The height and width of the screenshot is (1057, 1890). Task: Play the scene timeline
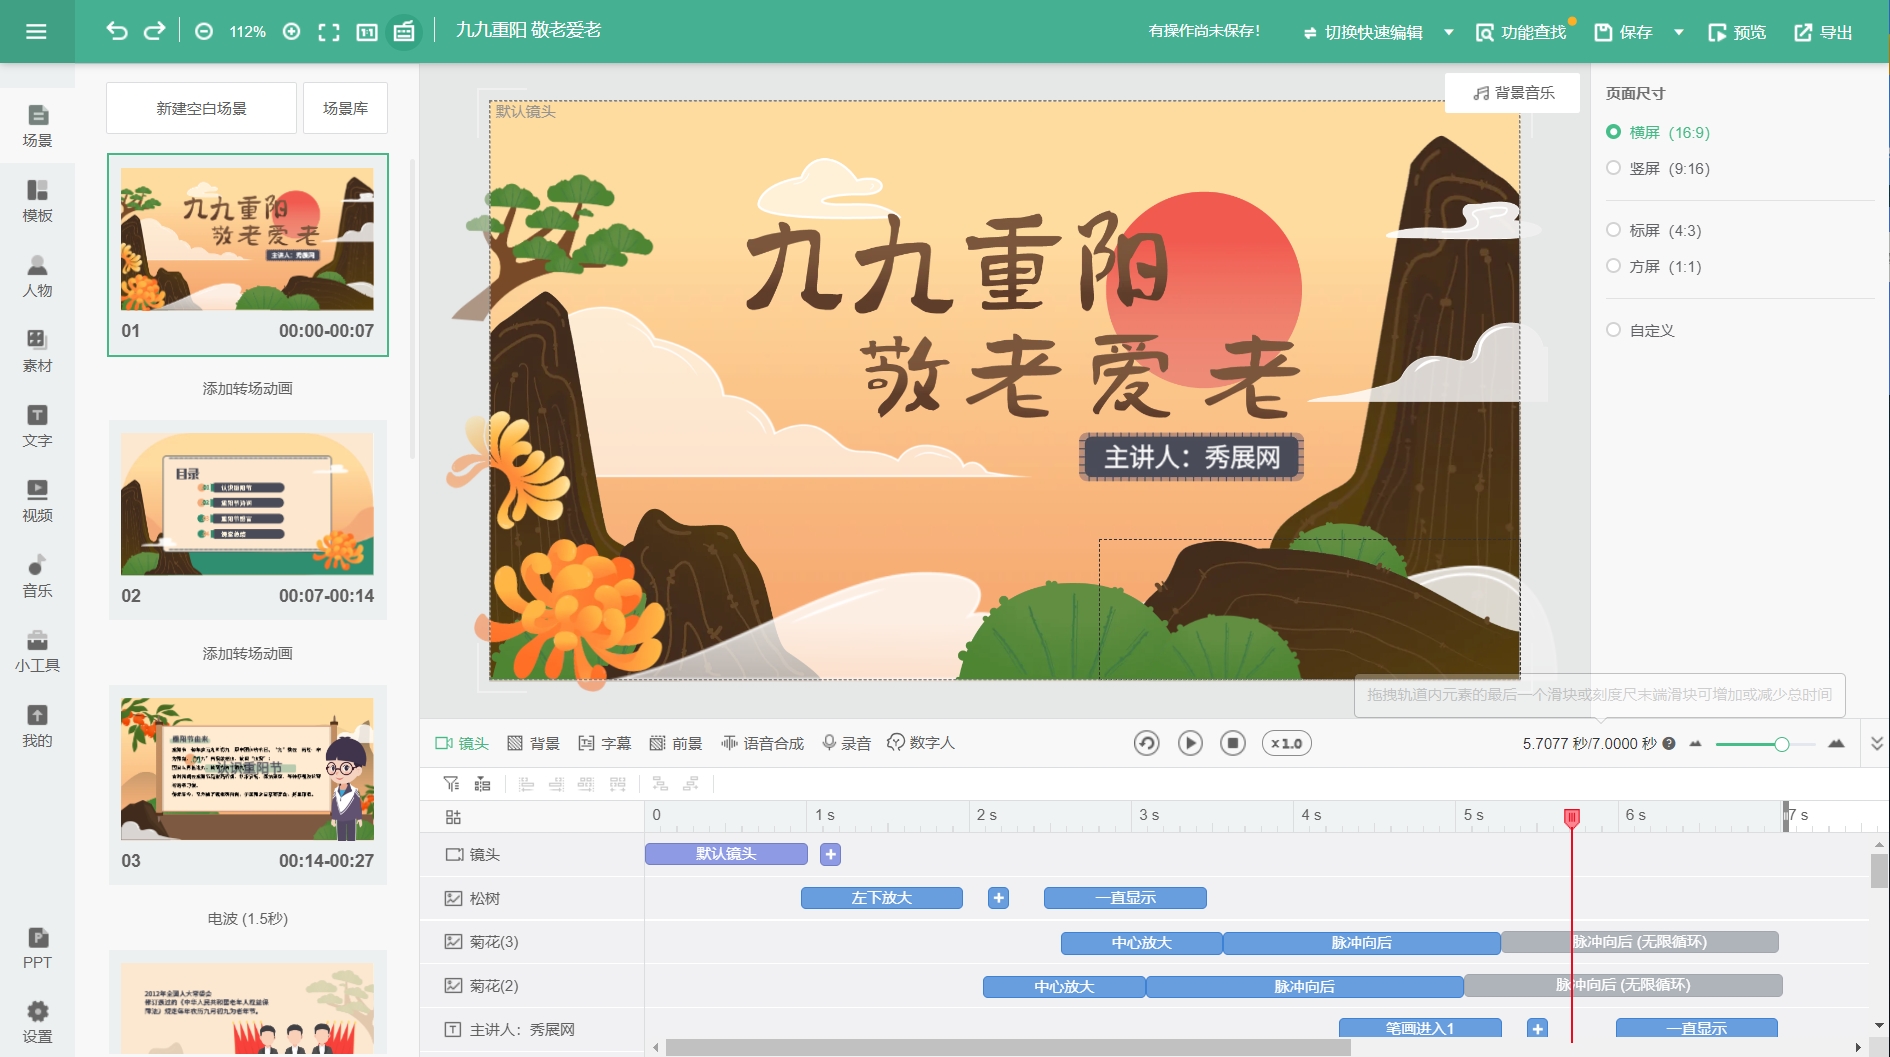[x=1190, y=743]
